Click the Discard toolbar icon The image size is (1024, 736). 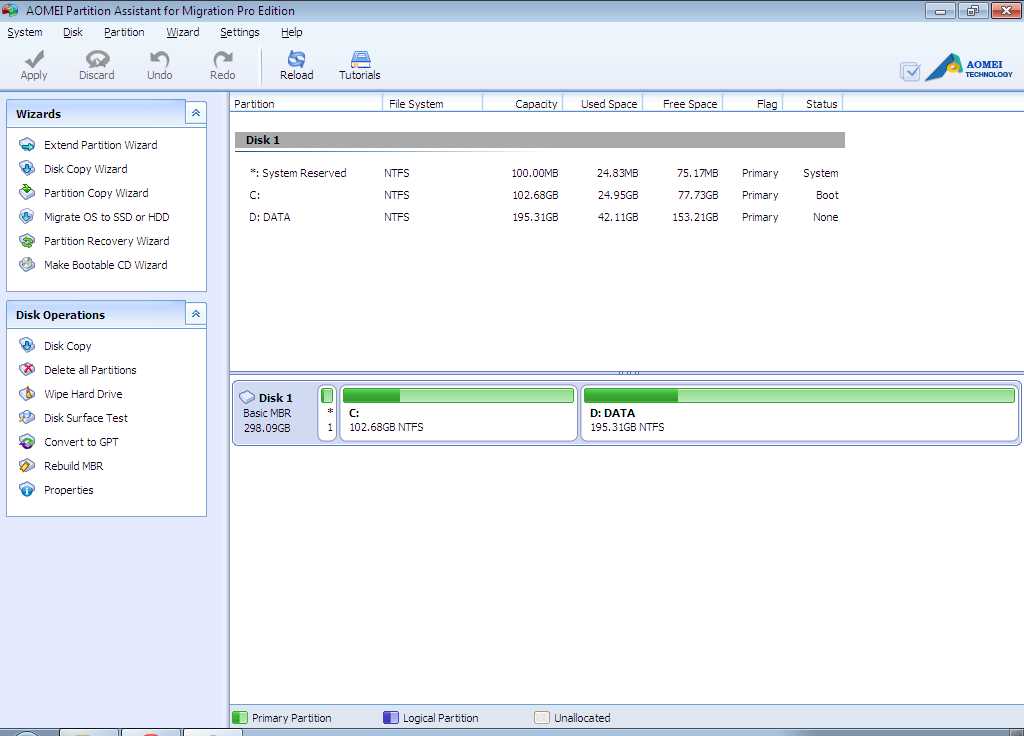[x=97, y=59]
